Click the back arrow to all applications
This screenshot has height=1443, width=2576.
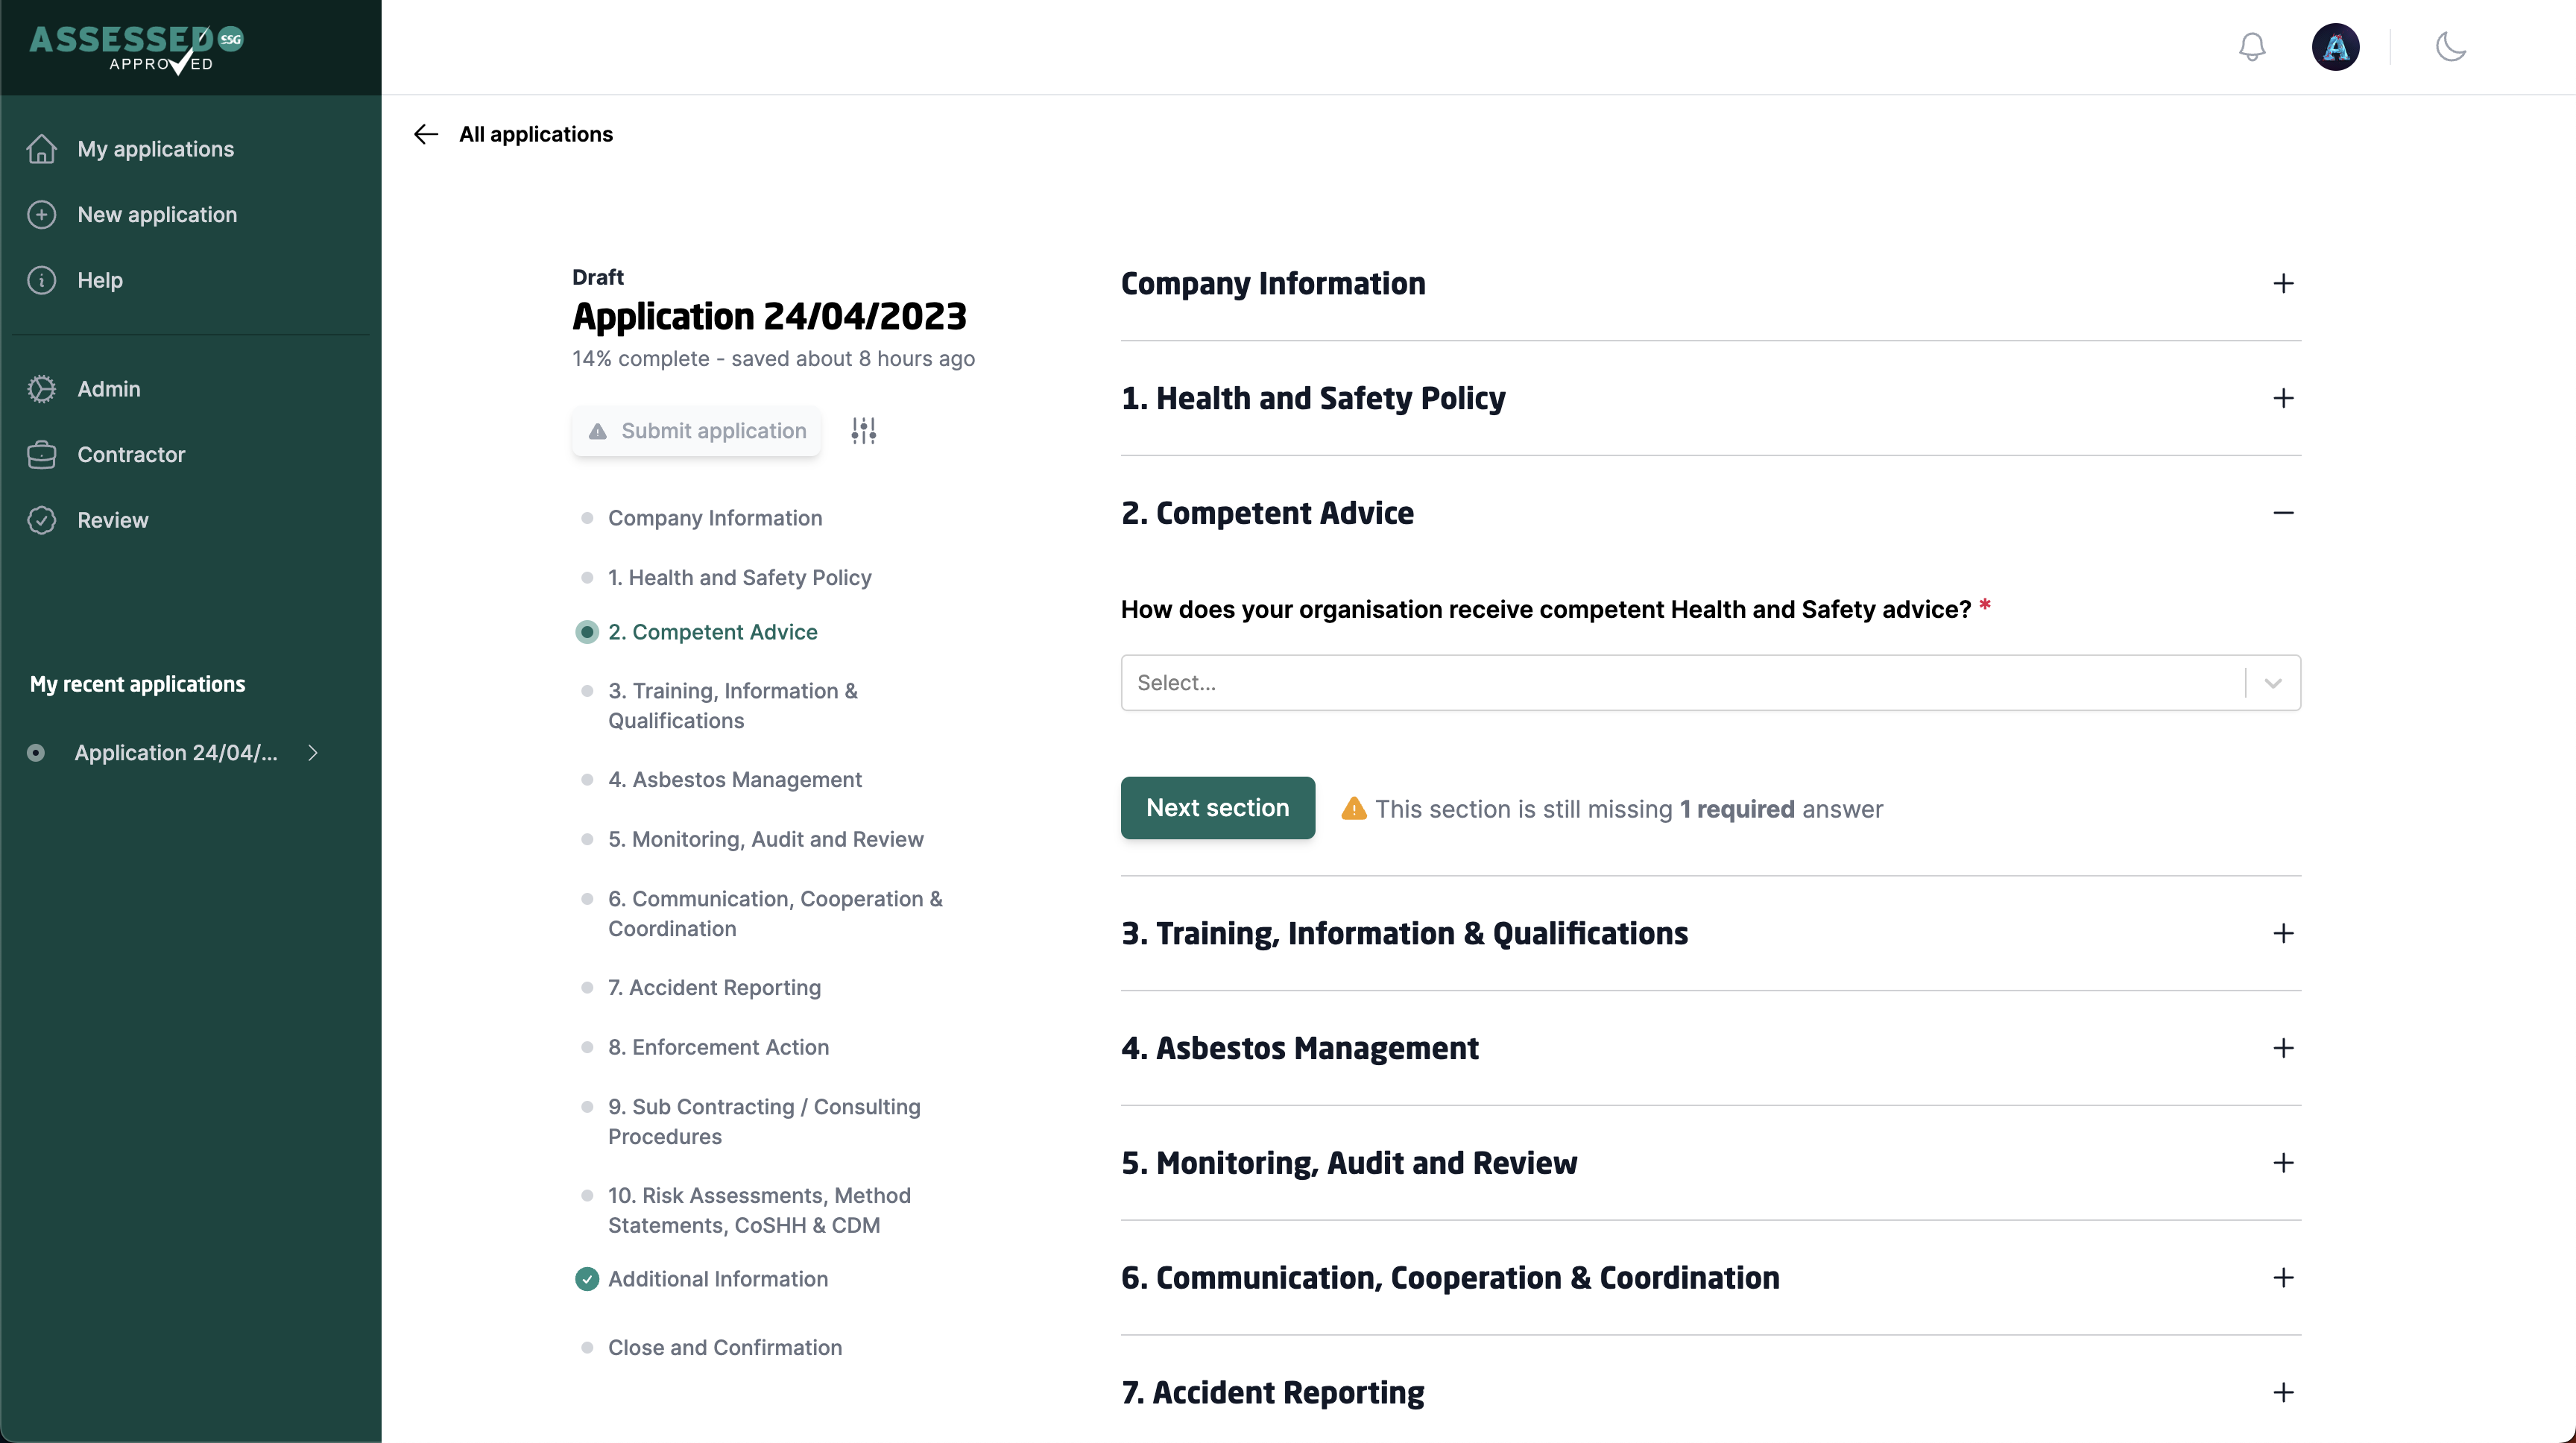pyautogui.click(x=425, y=134)
